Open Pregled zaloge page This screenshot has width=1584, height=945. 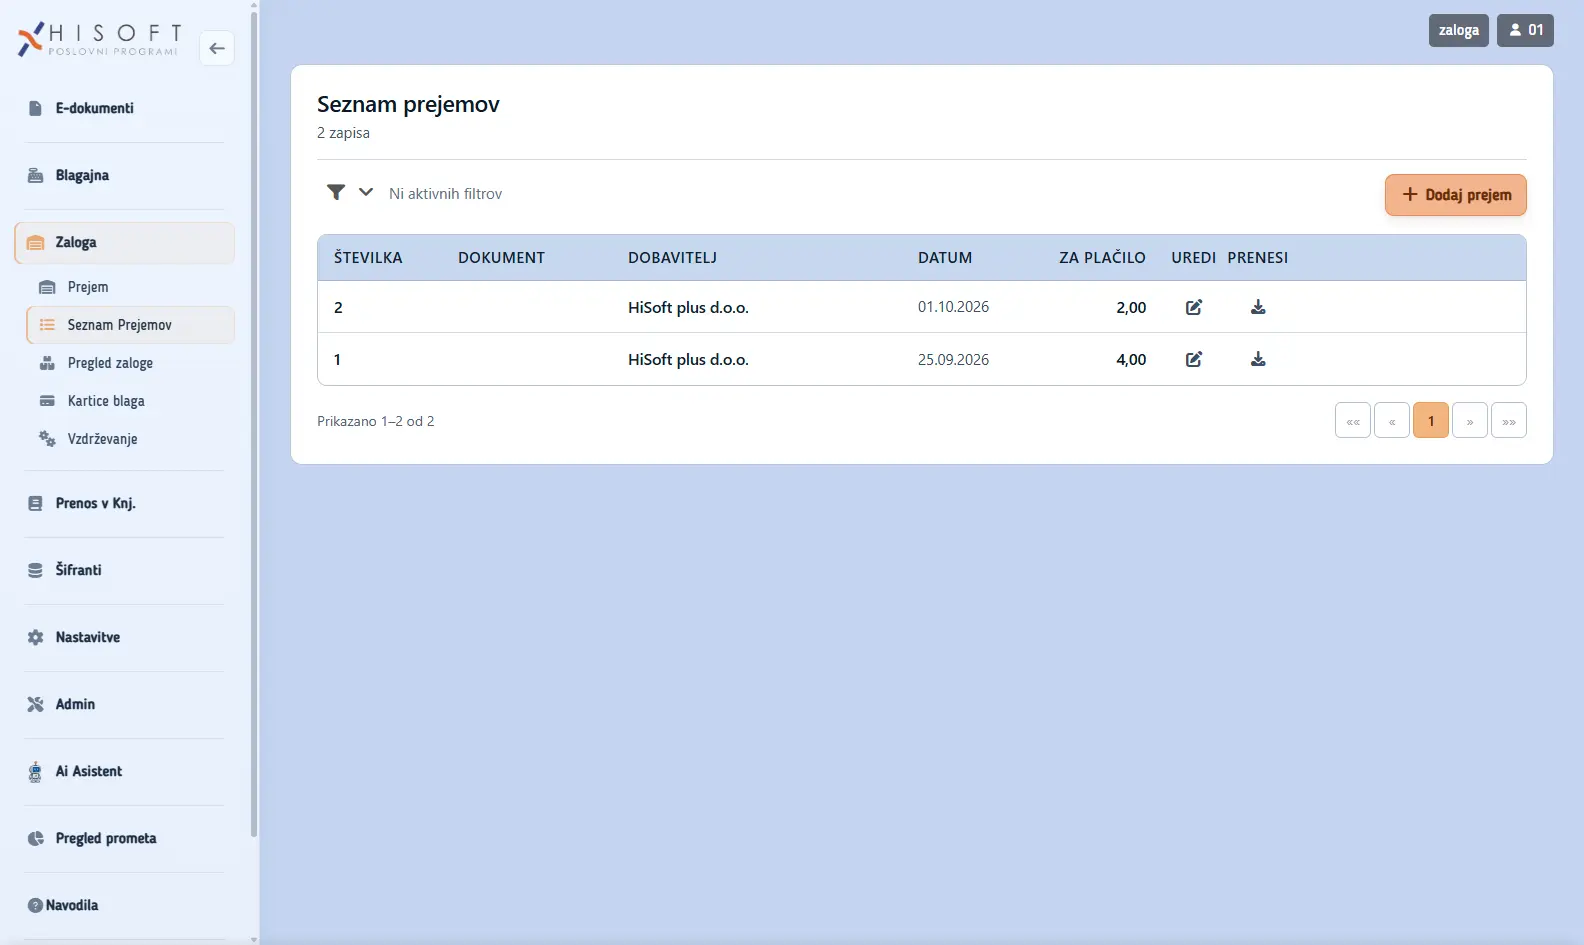(x=131, y=363)
